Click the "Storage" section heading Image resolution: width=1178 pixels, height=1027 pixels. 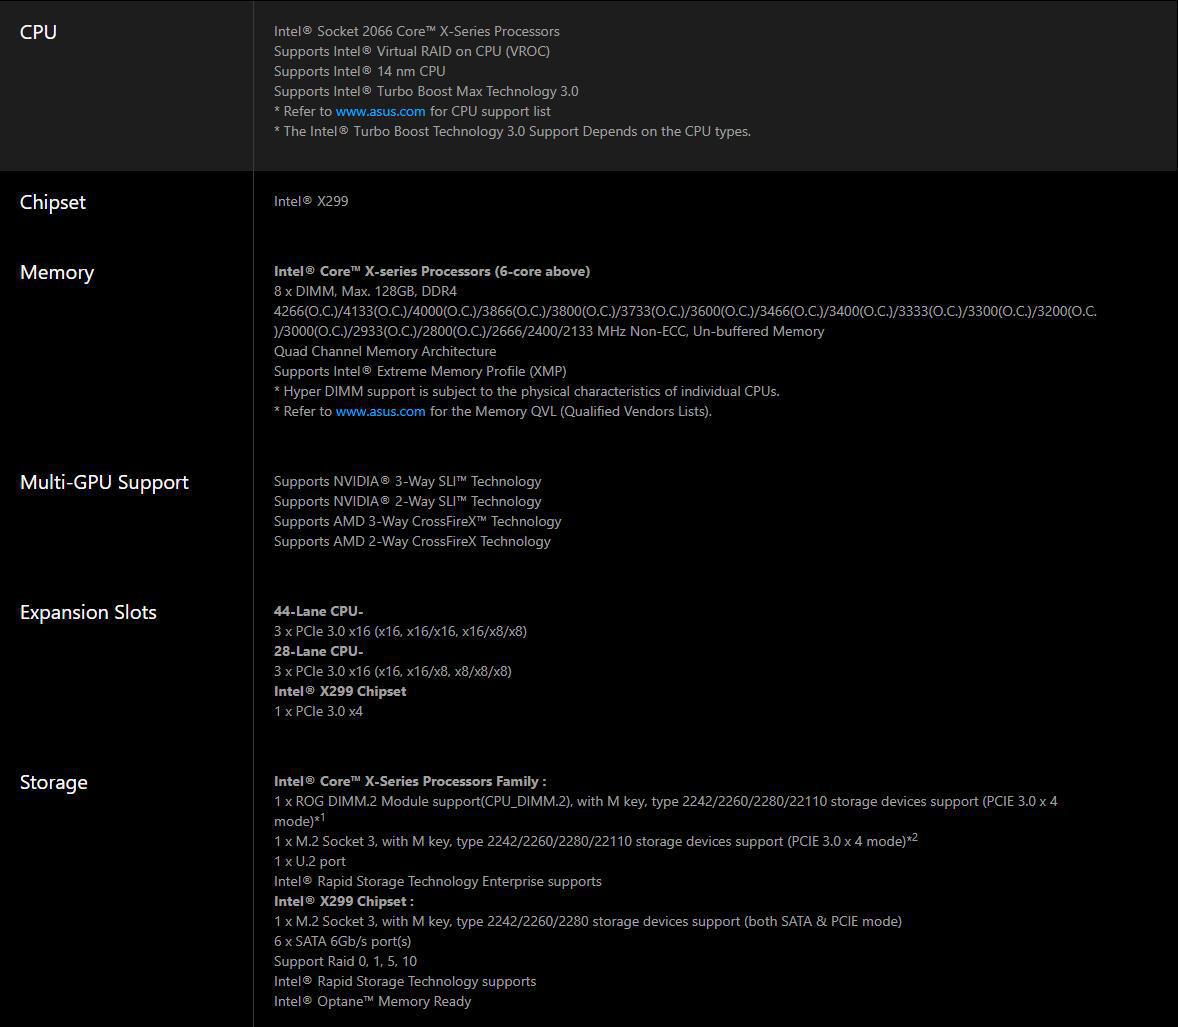pyautogui.click(x=54, y=782)
